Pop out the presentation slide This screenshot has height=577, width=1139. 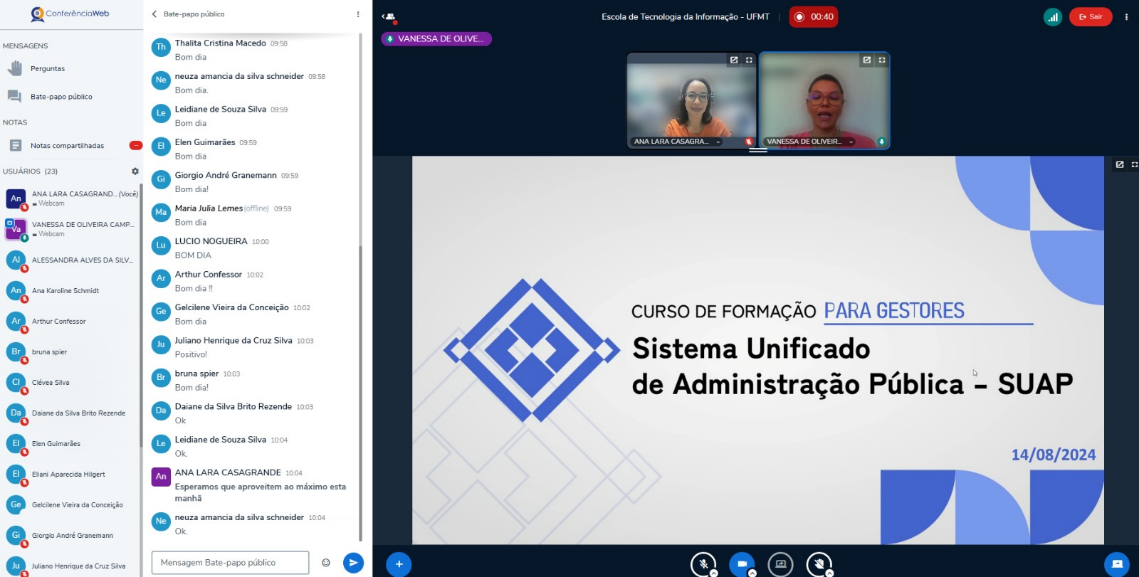(x=1119, y=165)
